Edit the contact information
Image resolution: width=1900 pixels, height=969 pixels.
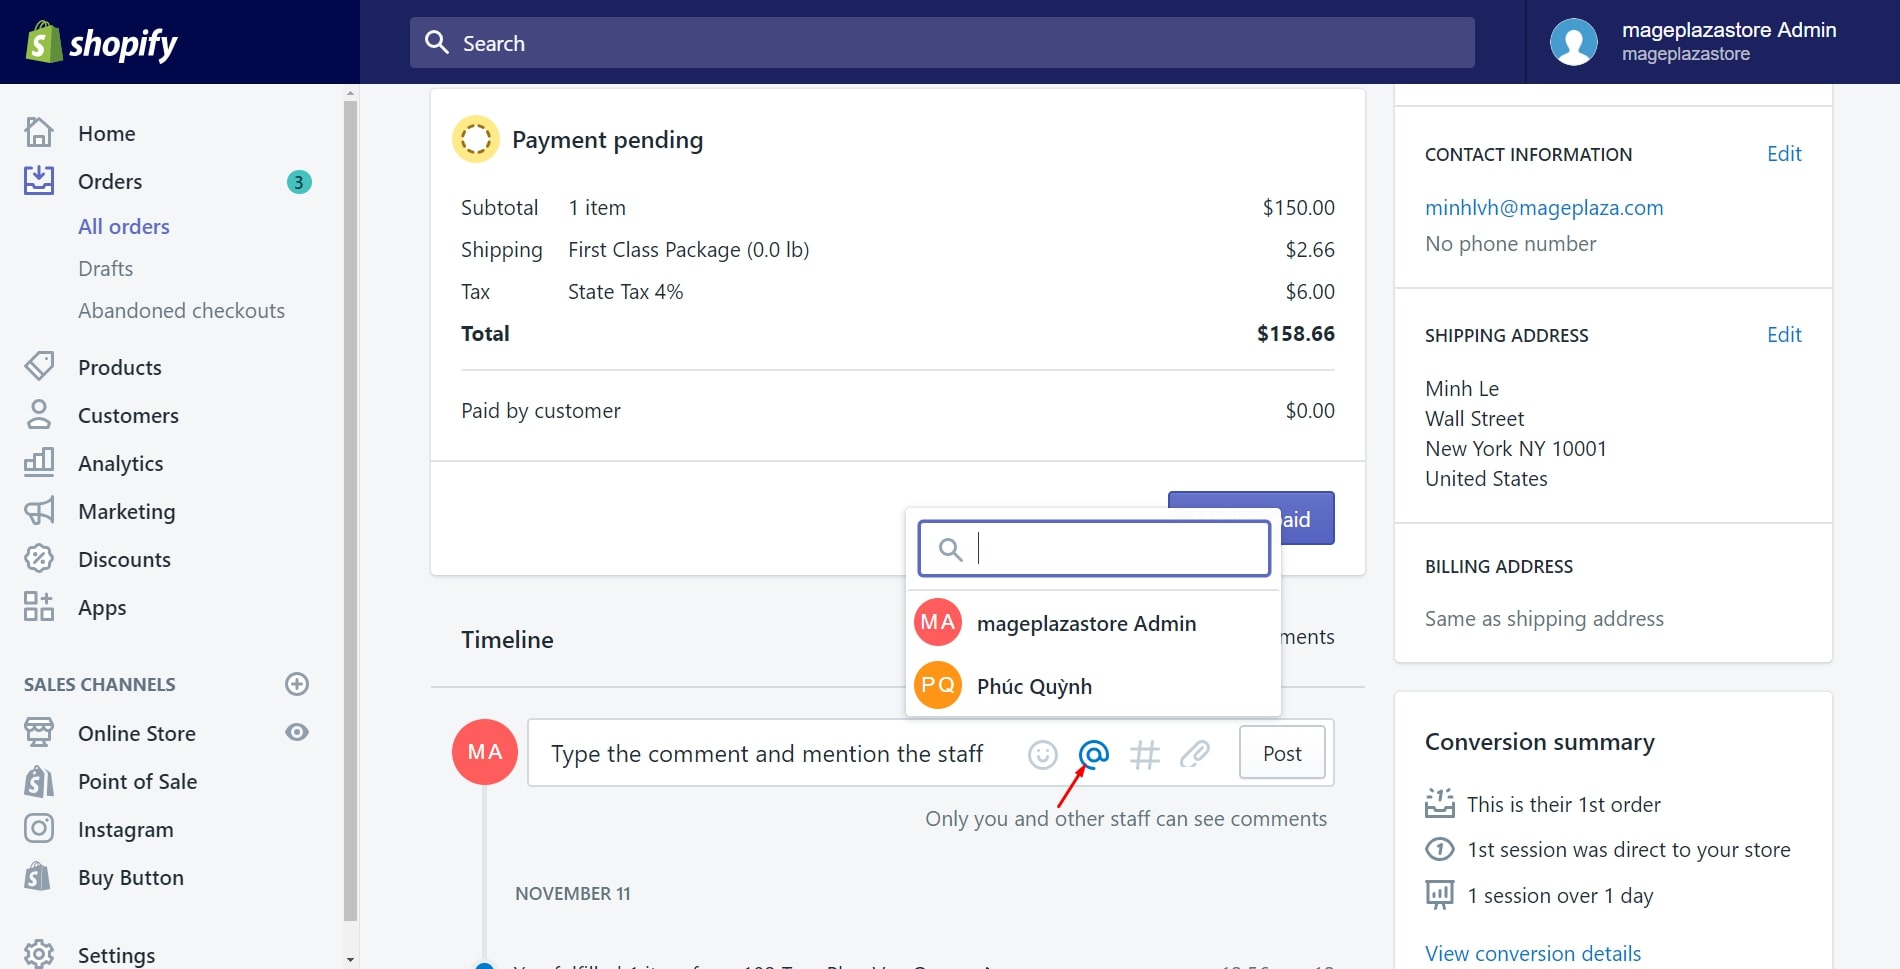click(1783, 154)
